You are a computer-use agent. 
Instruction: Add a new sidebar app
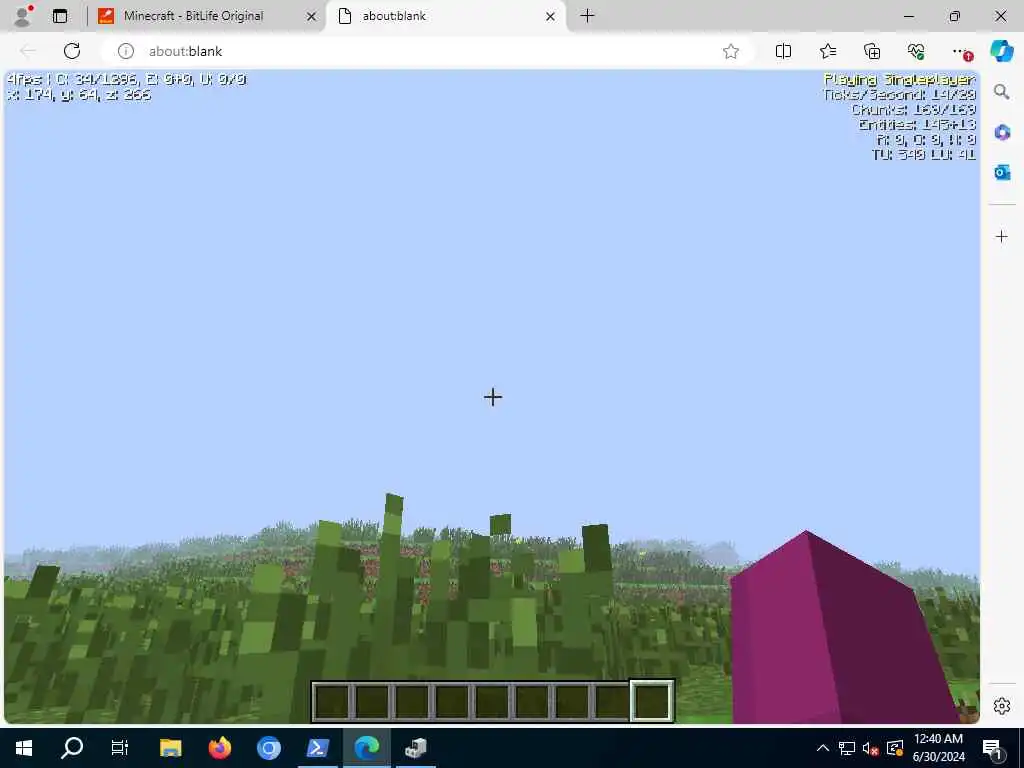(1002, 236)
